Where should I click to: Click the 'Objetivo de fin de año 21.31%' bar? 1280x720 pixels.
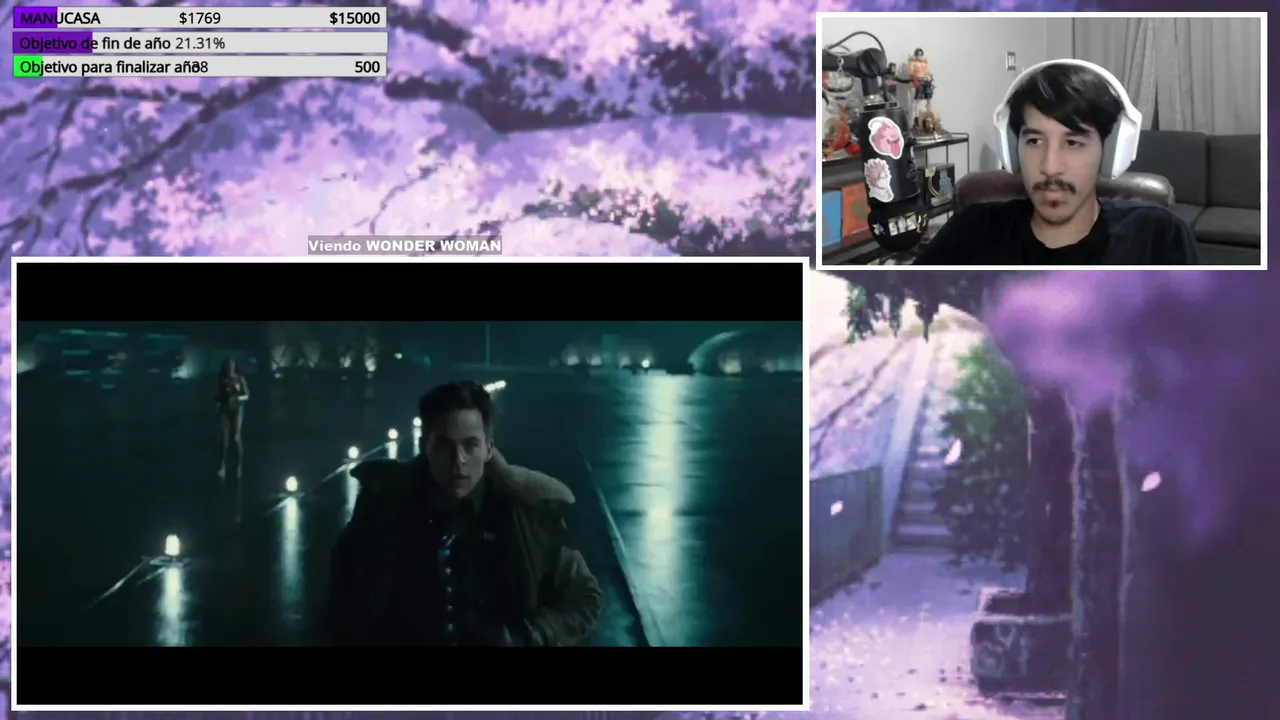pyautogui.click(x=199, y=43)
